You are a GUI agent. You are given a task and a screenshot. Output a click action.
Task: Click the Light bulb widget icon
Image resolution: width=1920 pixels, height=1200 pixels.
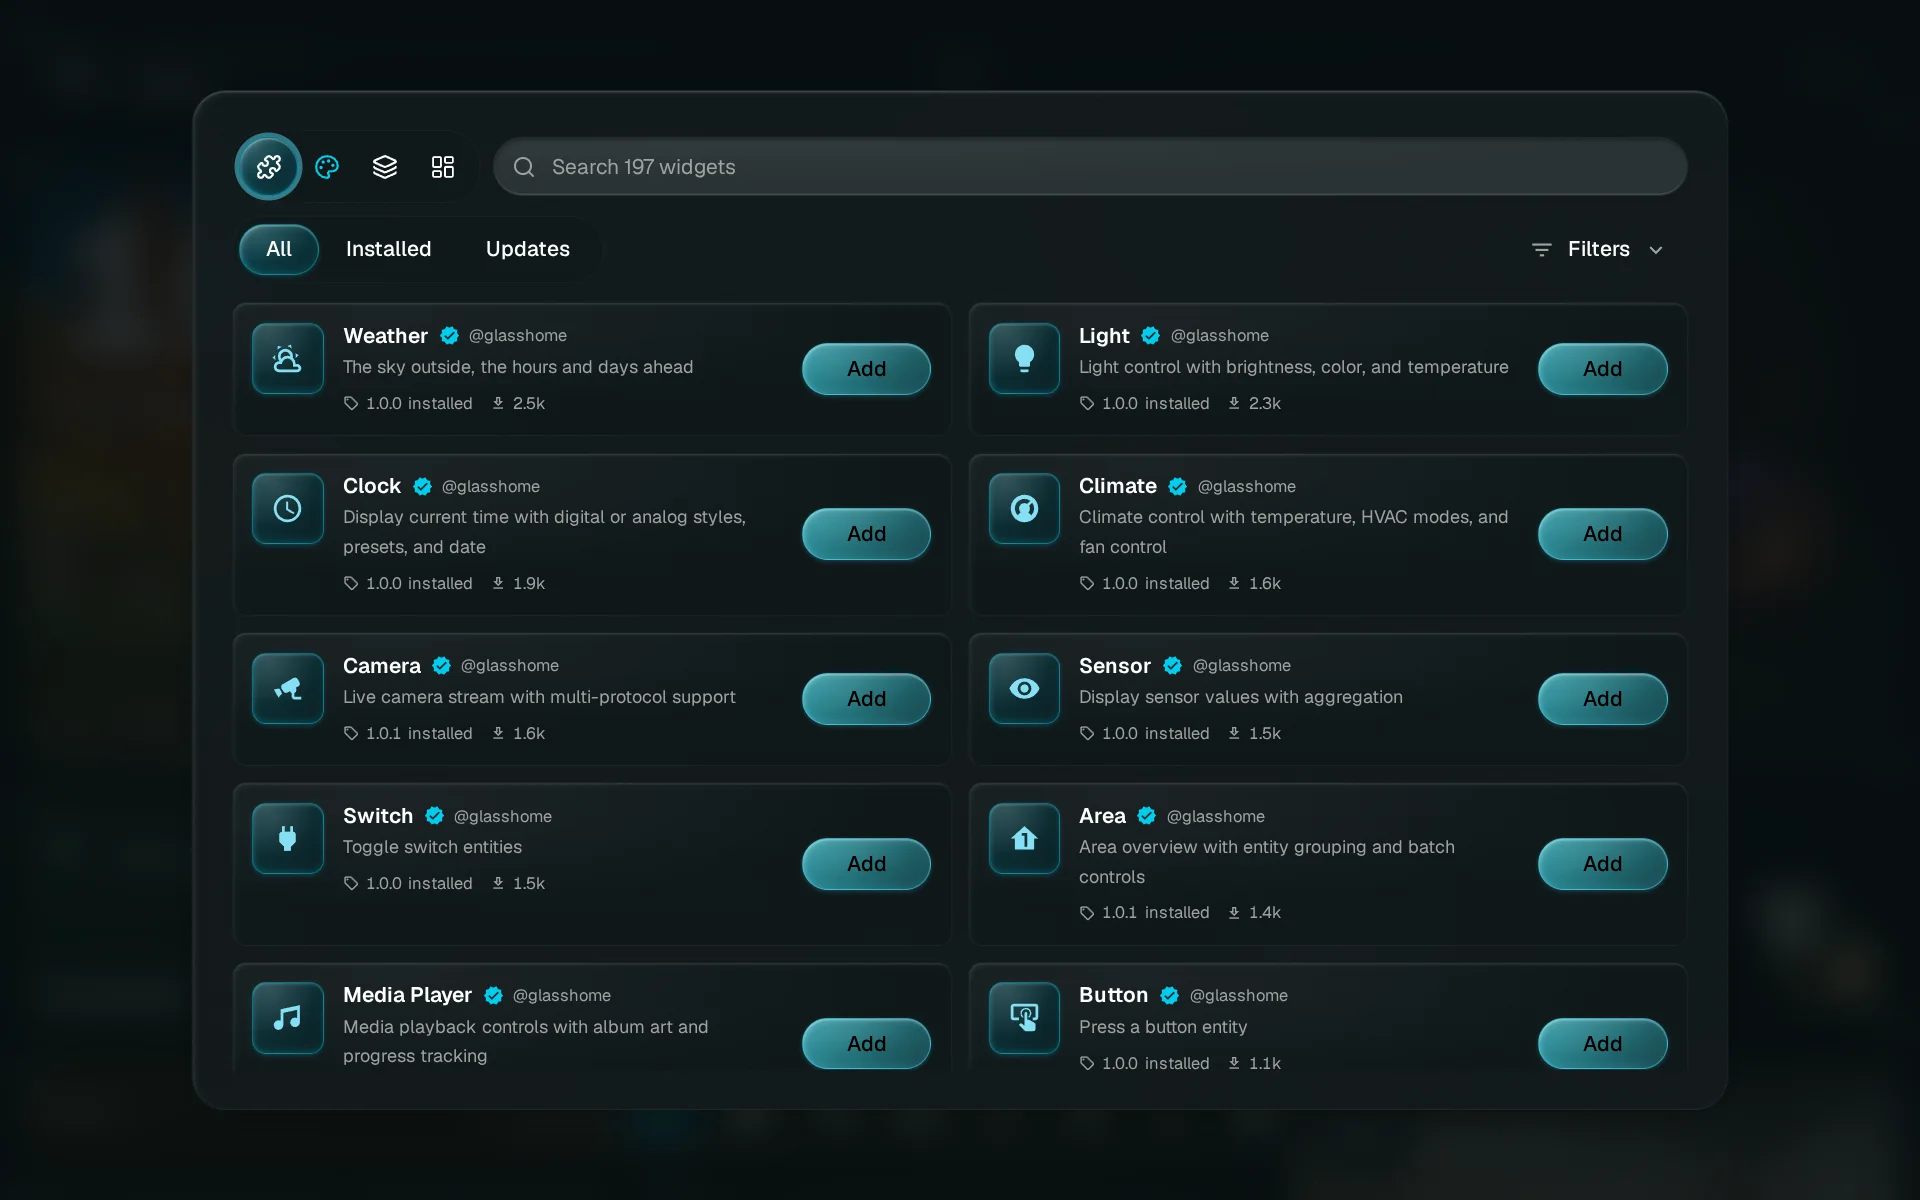(1024, 358)
